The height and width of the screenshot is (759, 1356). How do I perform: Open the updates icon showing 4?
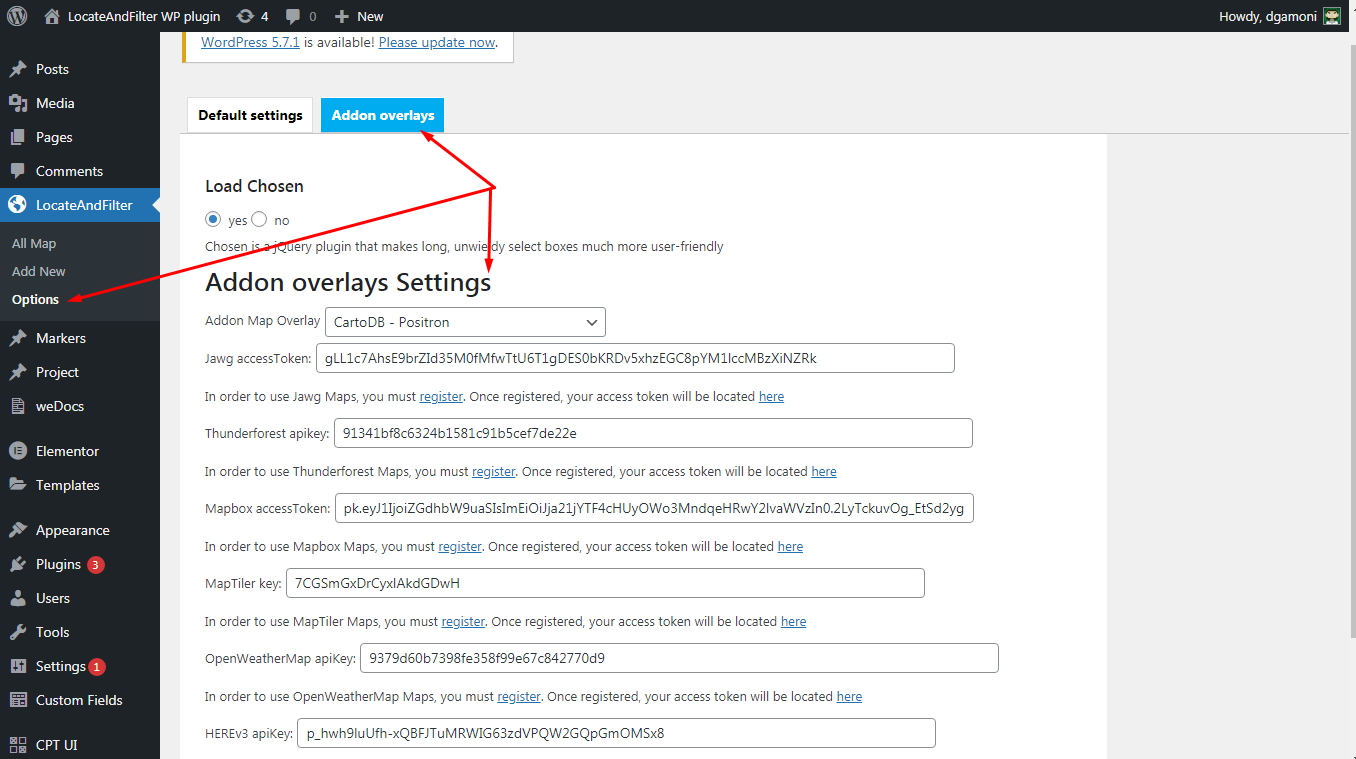tap(245, 16)
